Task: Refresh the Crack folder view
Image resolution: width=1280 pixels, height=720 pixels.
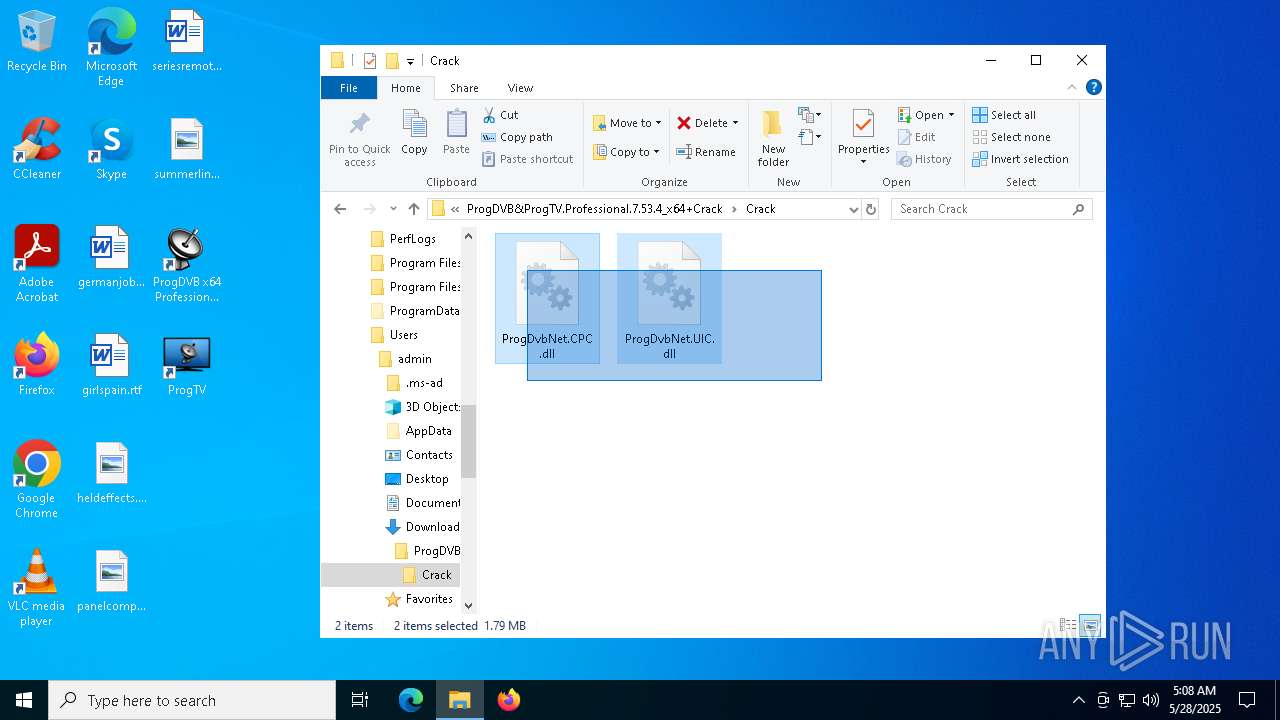Action: (x=871, y=209)
